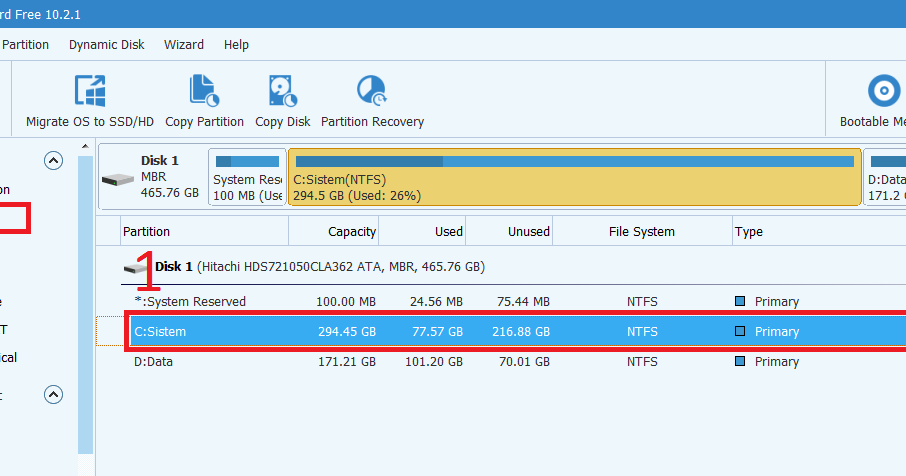Open the Copy Partition wizard
906x476 pixels.
coord(204,91)
